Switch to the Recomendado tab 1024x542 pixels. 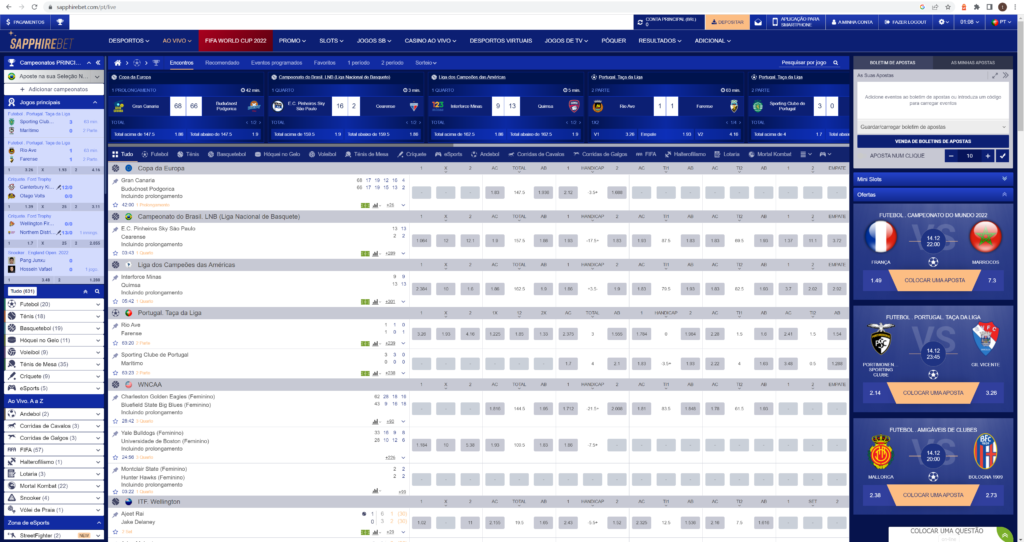pyautogui.click(x=222, y=63)
